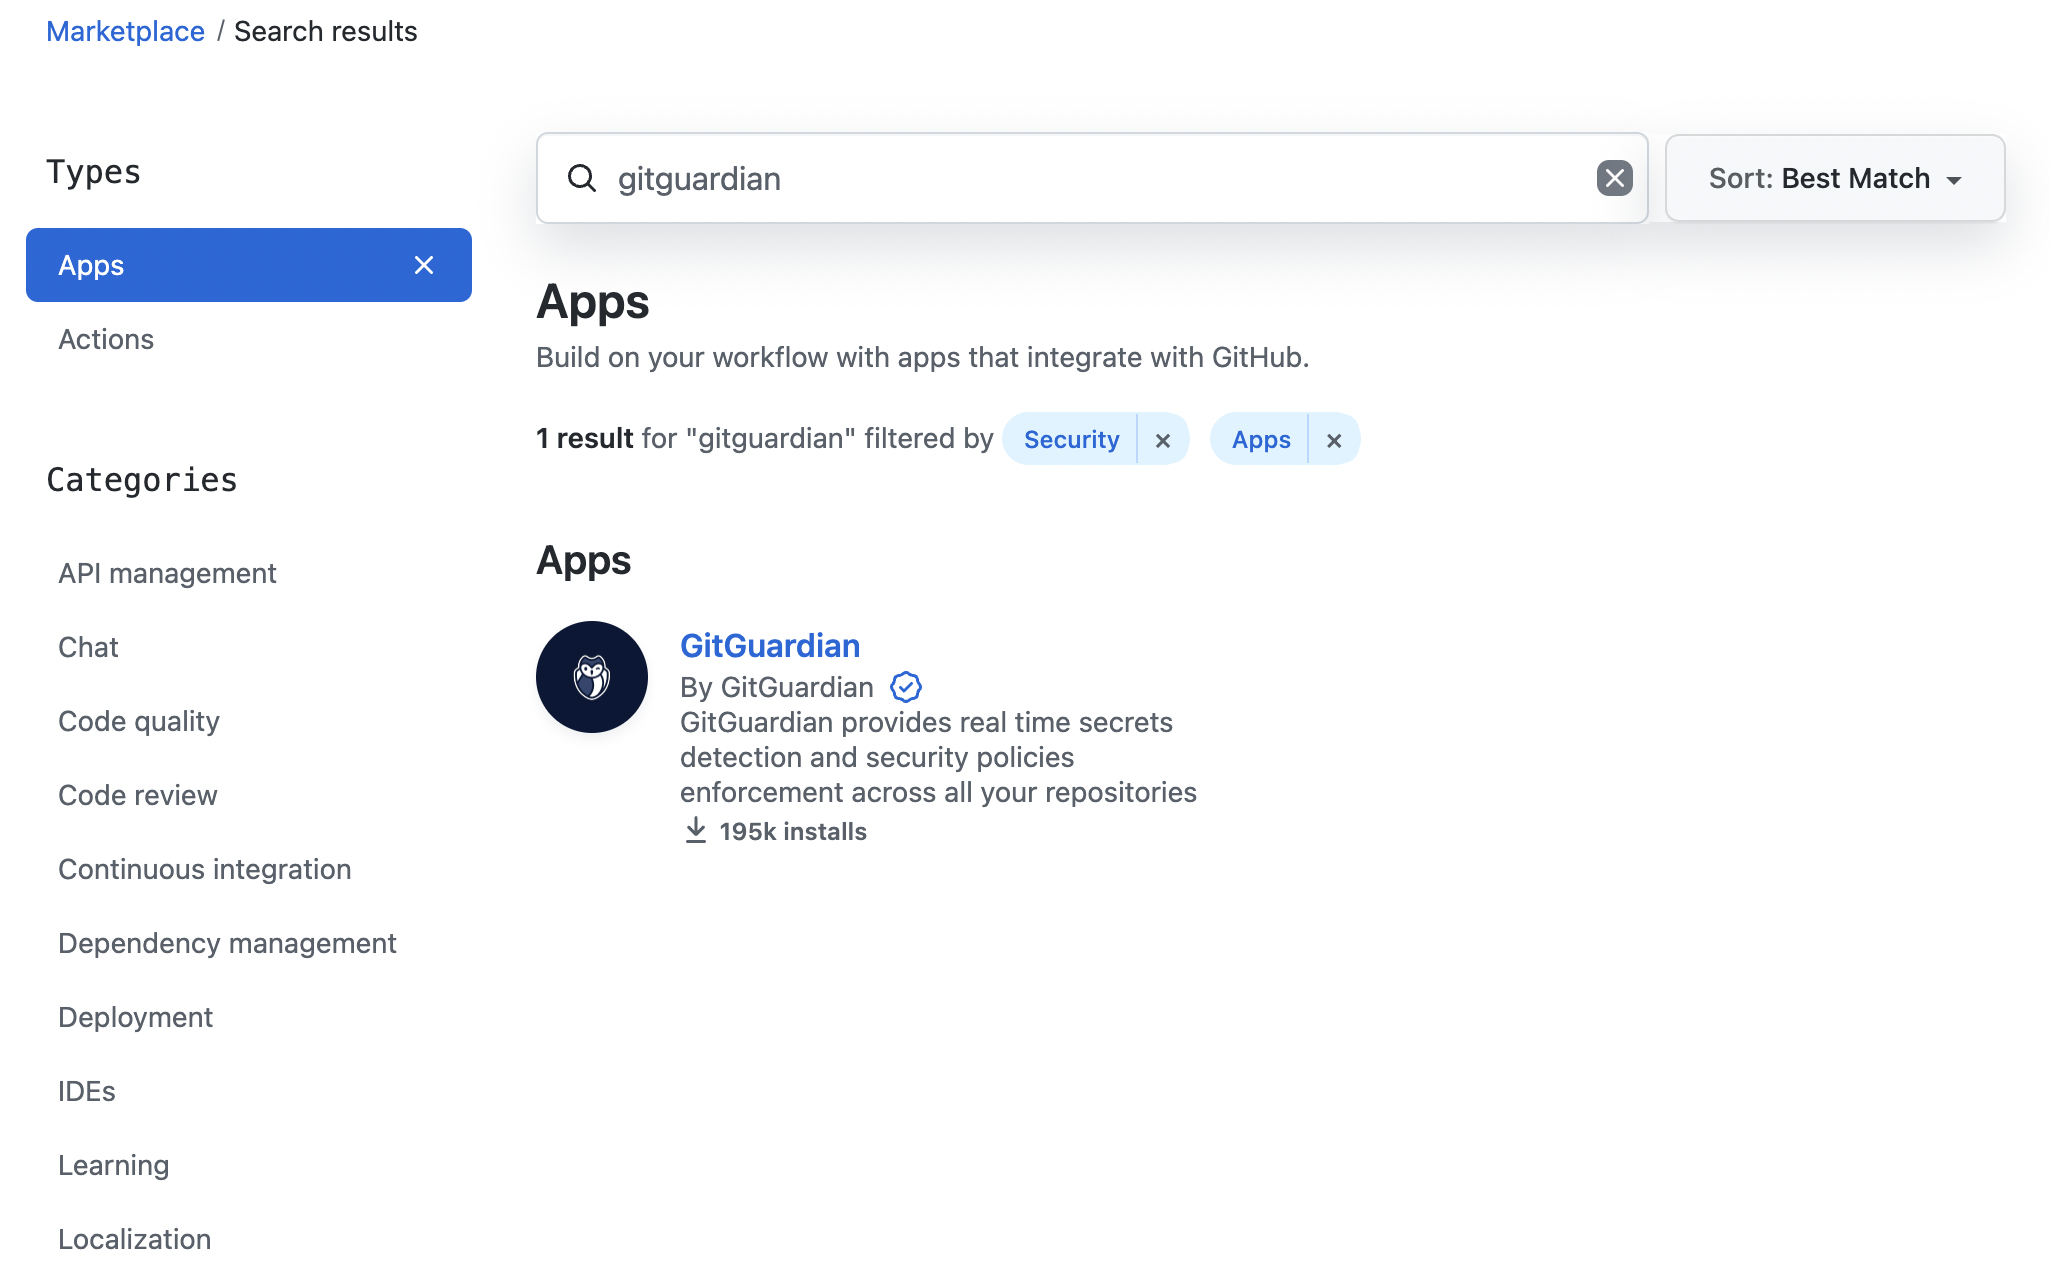
Task: Choose Deployment category
Action: click(135, 1017)
